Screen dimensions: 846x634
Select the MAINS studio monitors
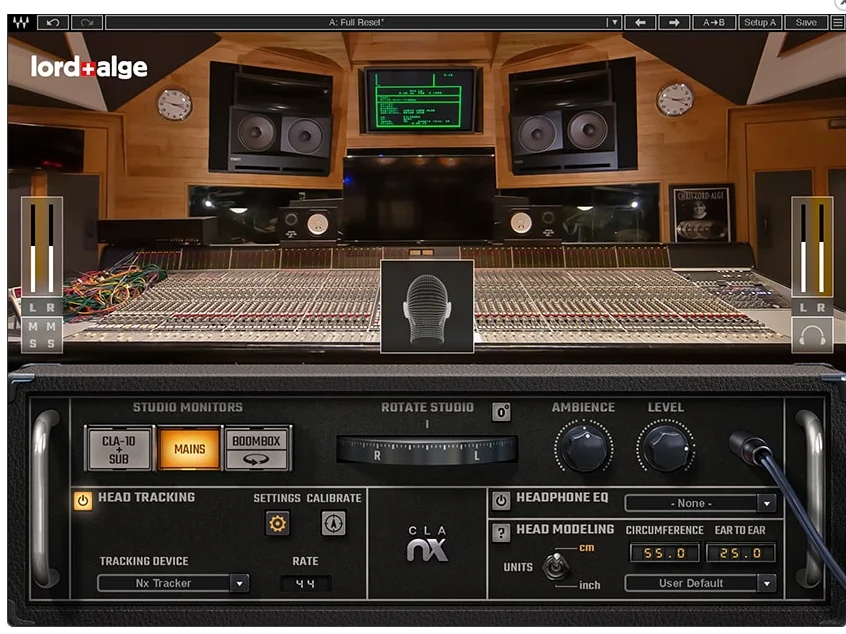(x=189, y=449)
